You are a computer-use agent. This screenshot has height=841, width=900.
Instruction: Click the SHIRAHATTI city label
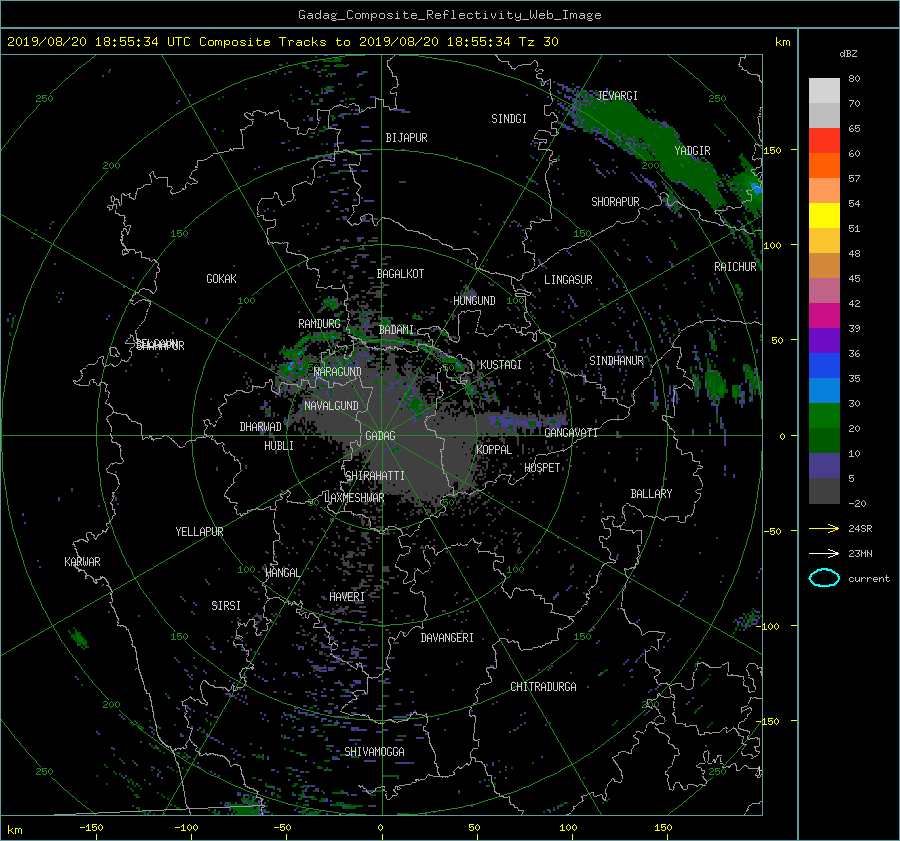tap(375, 476)
